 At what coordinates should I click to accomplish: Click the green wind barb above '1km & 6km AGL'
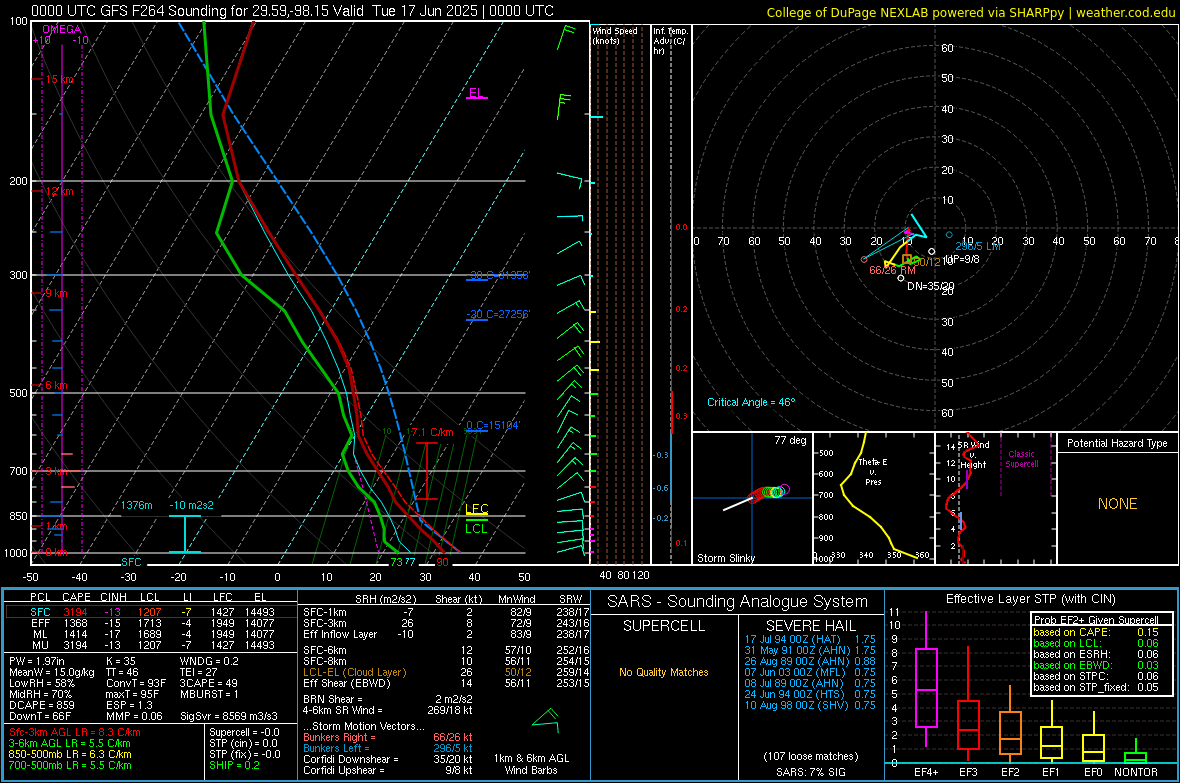tap(546, 719)
